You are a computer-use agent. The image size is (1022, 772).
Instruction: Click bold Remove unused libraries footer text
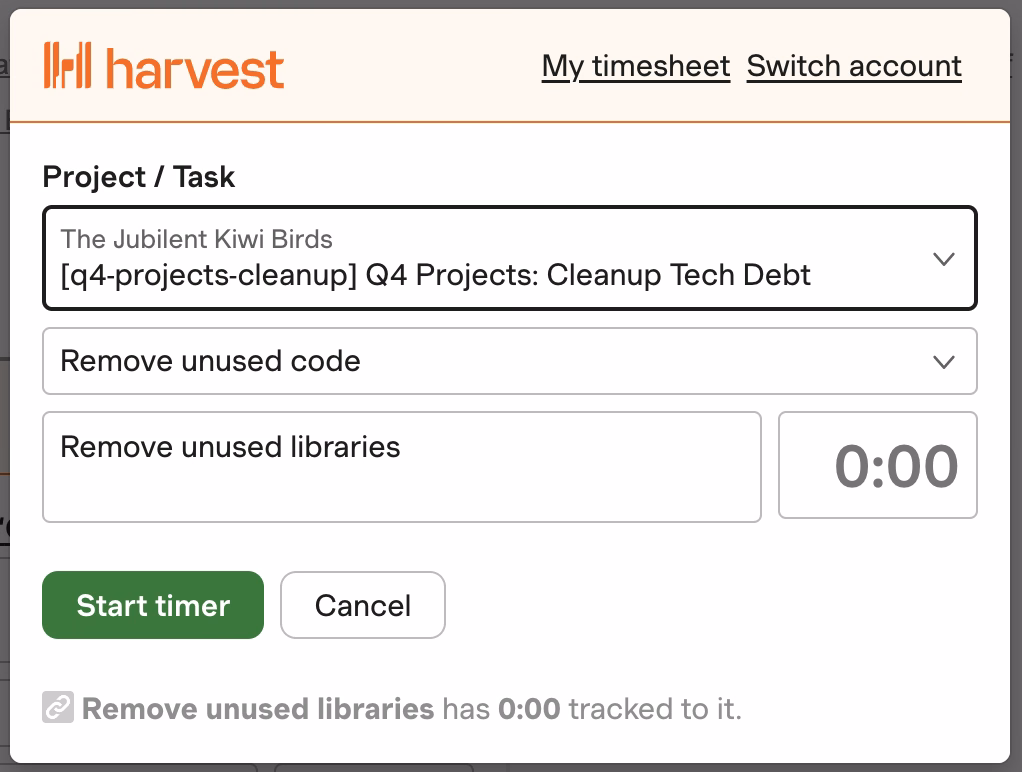(x=258, y=709)
